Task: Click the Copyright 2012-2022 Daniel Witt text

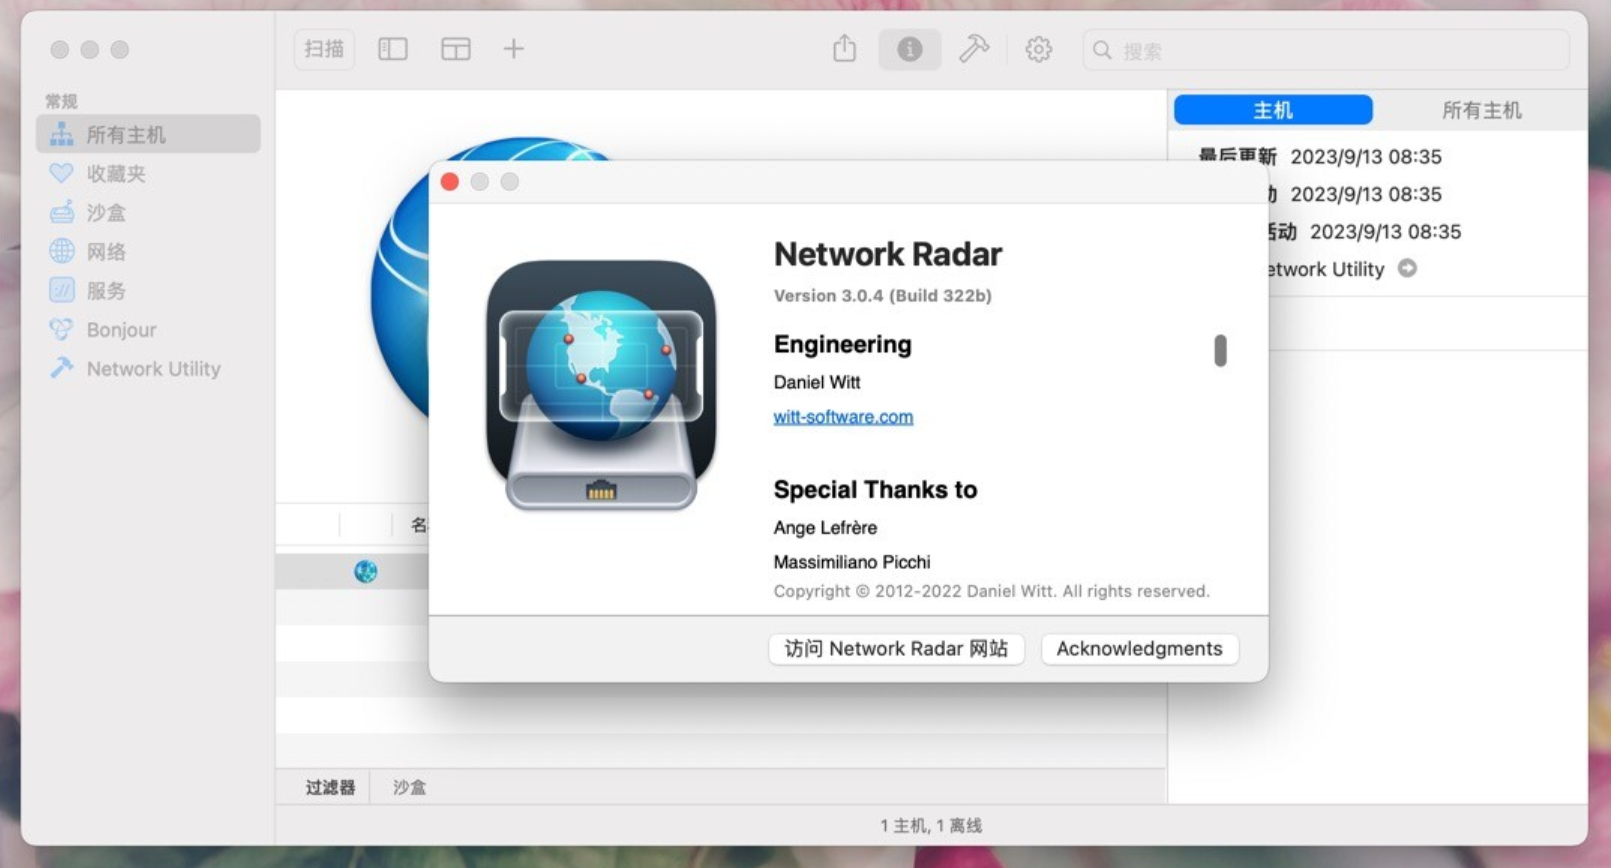Action: click(992, 591)
